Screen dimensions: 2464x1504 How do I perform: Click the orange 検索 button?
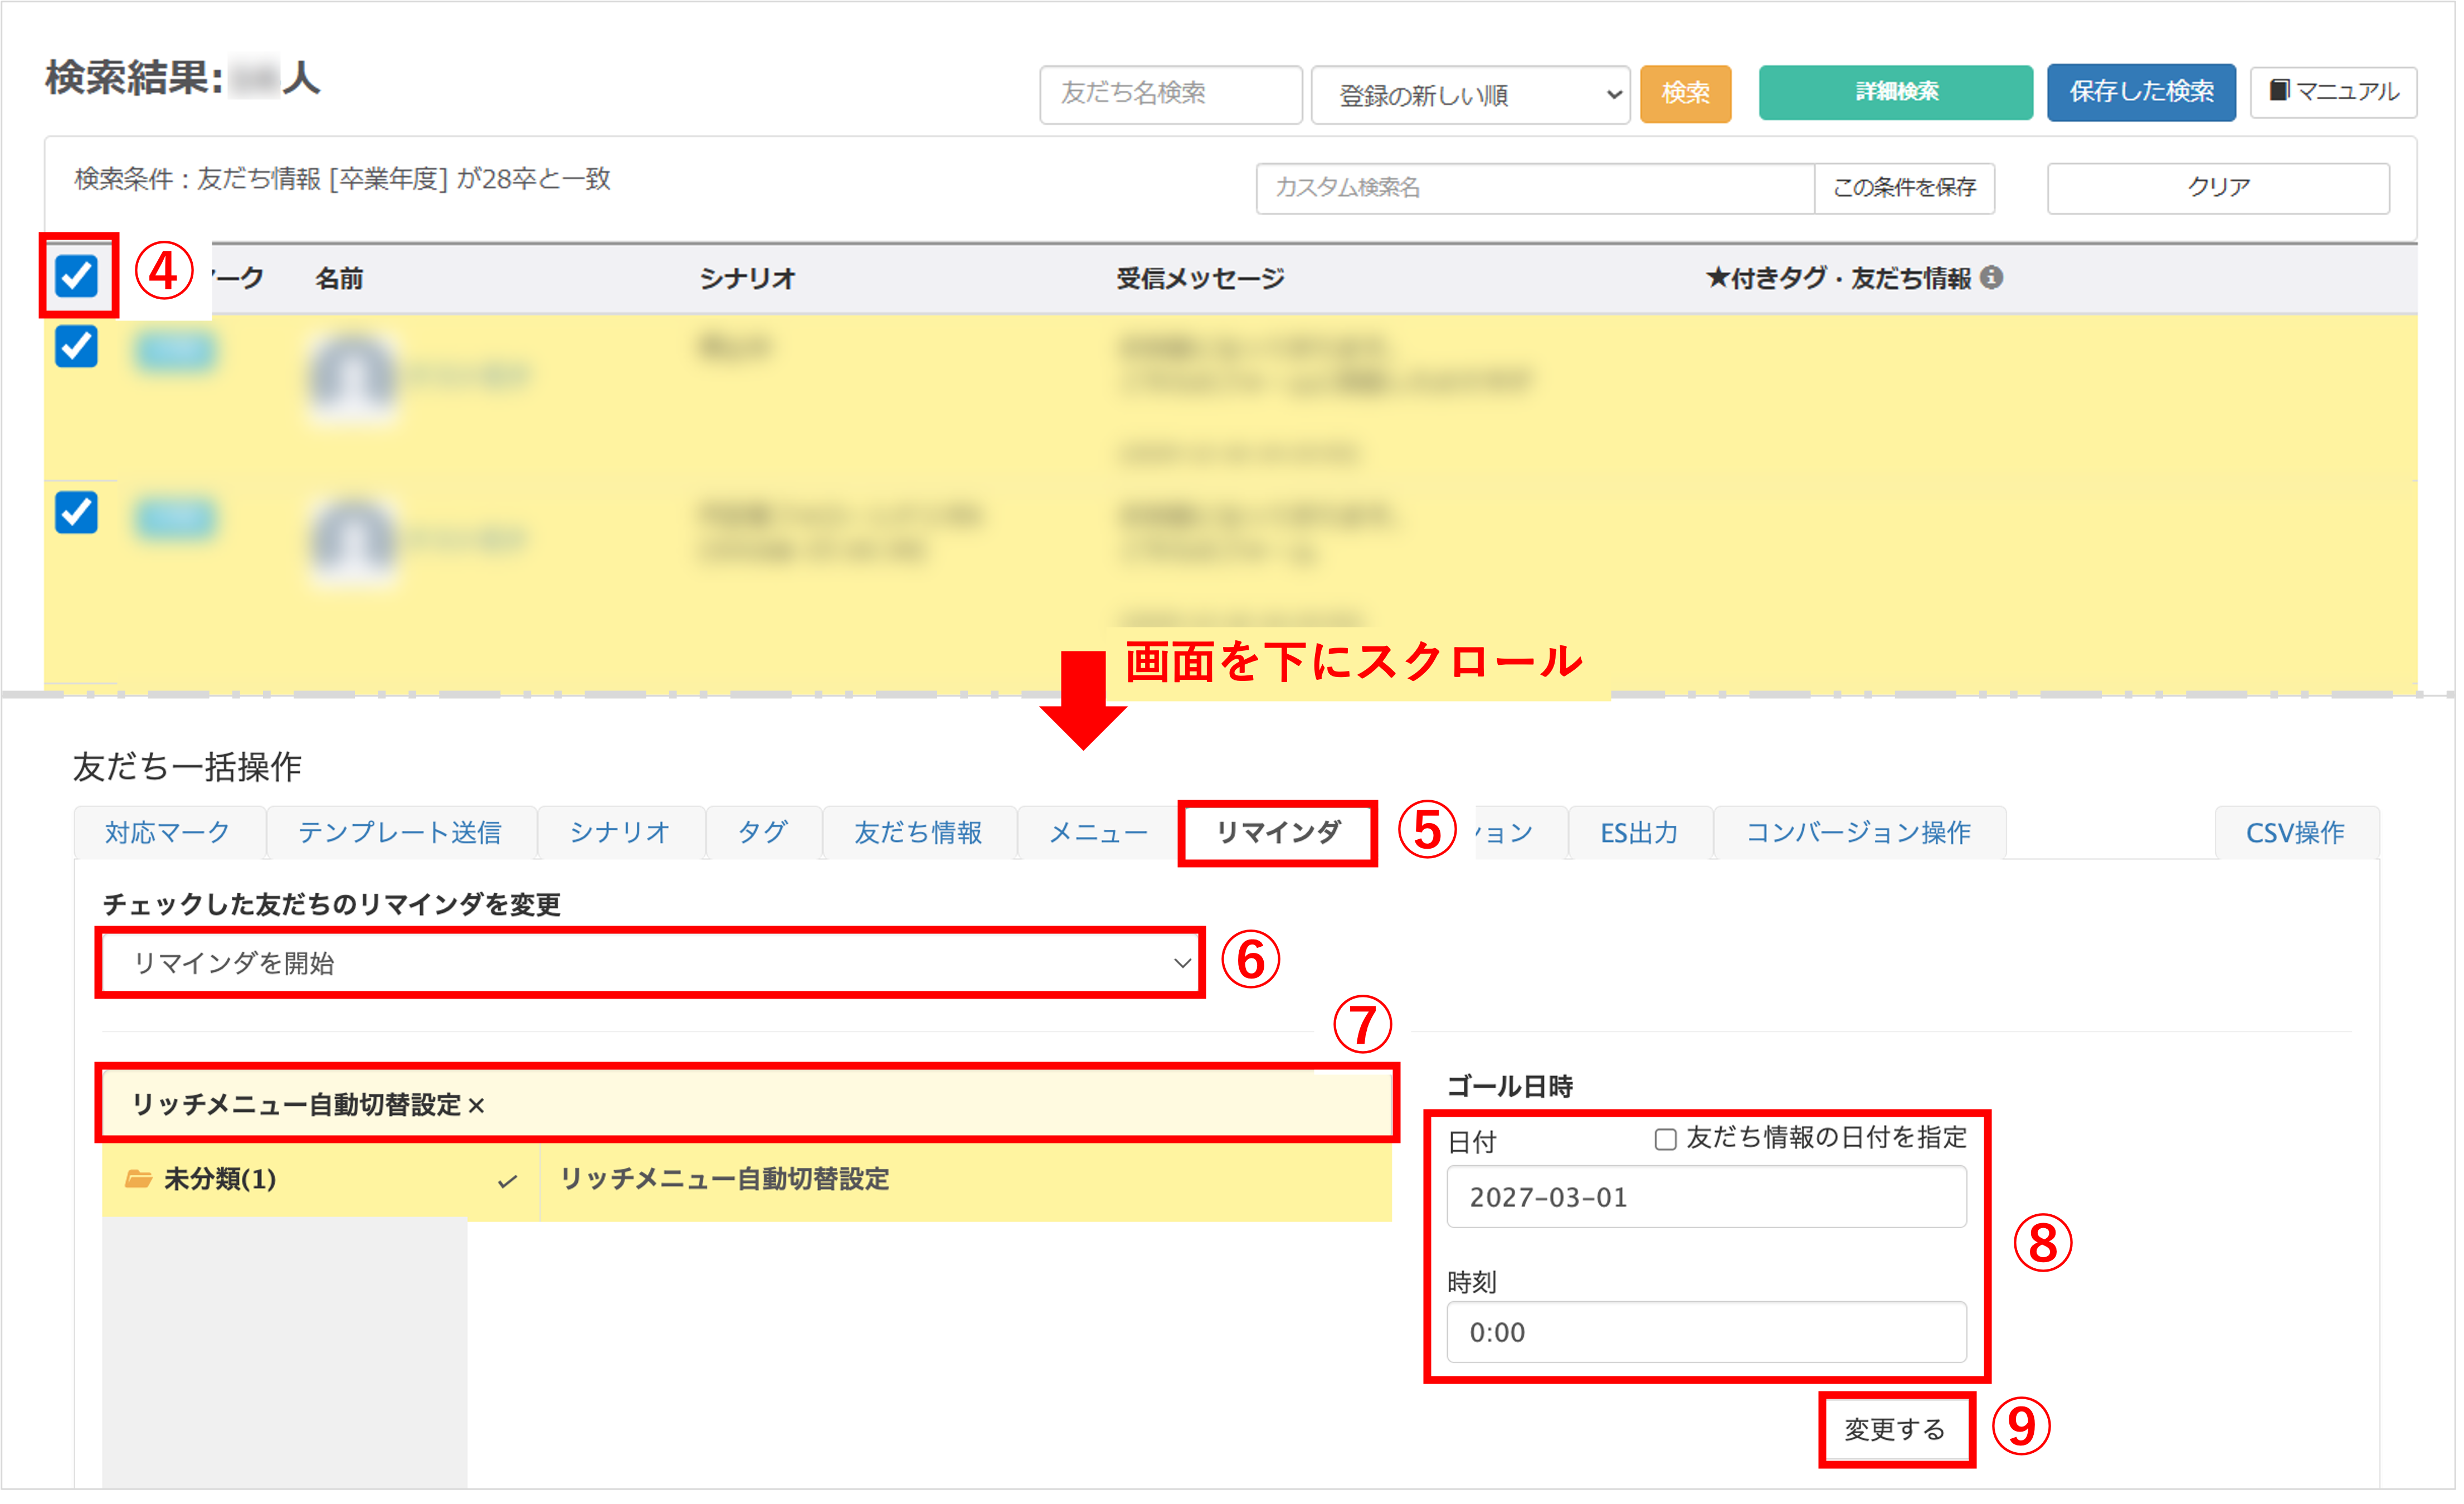click(x=1685, y=93)
